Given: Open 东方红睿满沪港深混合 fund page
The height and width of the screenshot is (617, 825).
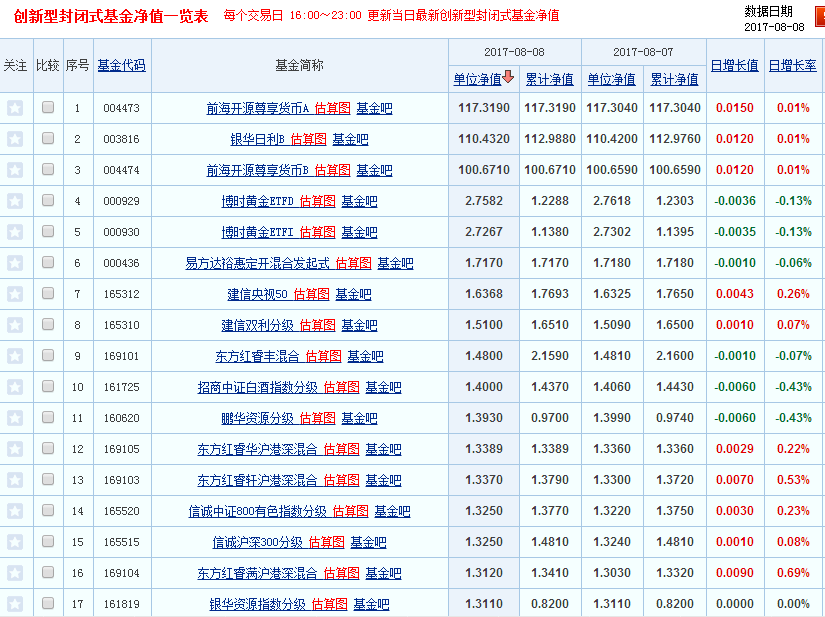Looking at the screenshot, I should (258, 573).
